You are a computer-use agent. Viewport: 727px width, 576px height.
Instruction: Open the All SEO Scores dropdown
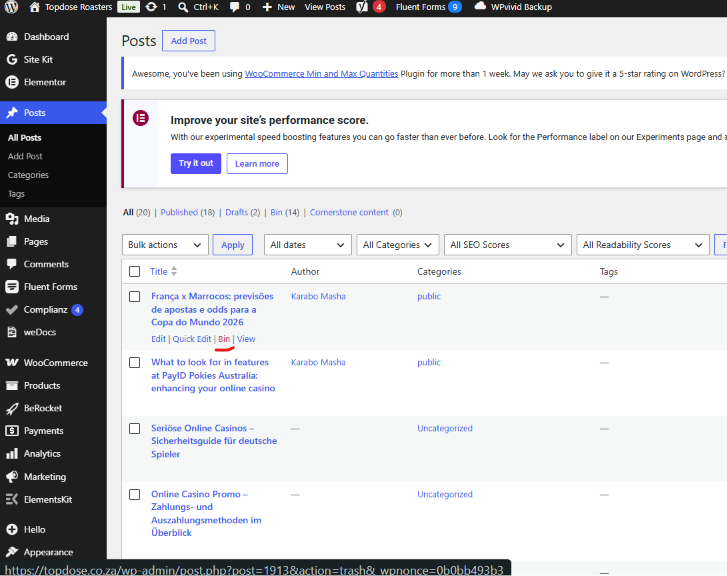point(508,245)
